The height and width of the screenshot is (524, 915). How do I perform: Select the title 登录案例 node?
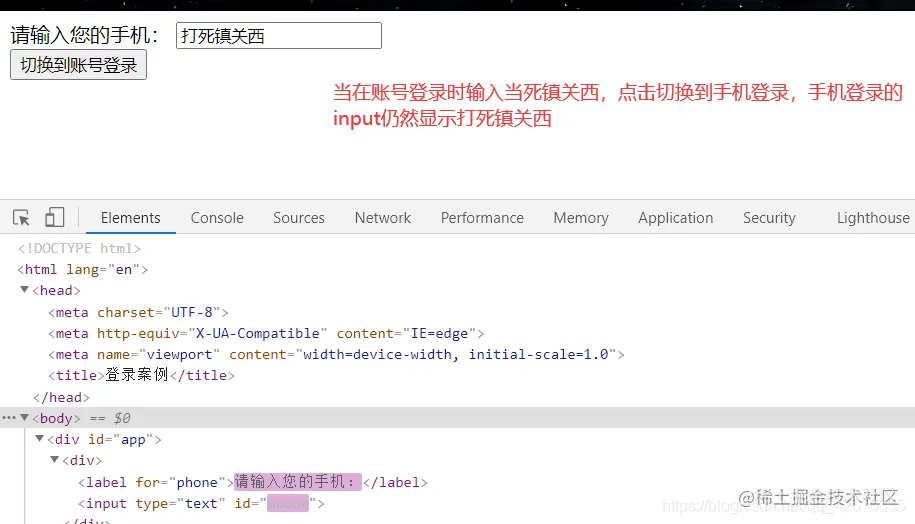pyautogui.click(x=141, y=375)
